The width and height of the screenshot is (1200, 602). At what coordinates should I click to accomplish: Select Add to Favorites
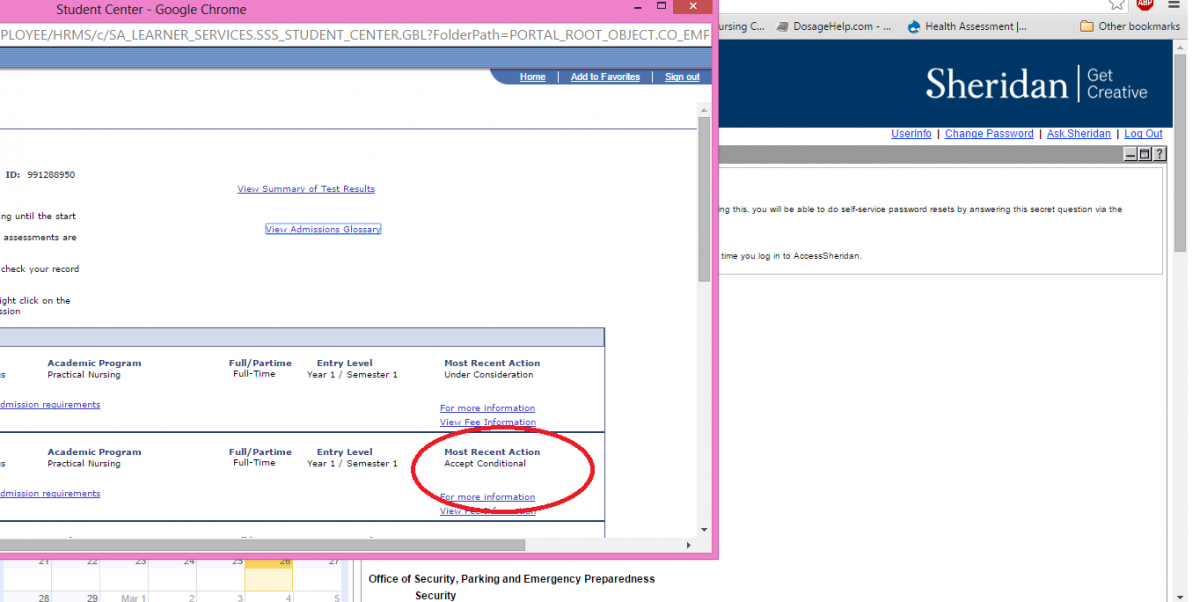point(605,77)
